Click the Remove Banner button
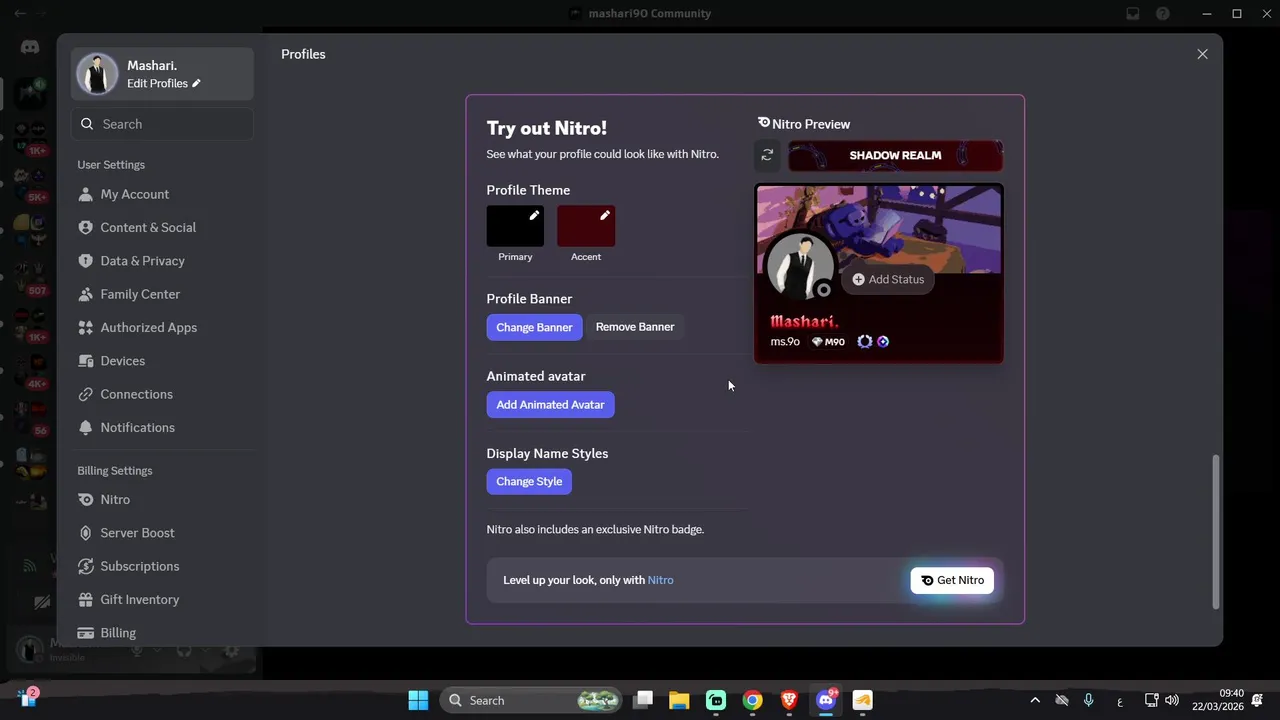The height and width of the screenshot is (720, 1280). (x=635, y=327)
